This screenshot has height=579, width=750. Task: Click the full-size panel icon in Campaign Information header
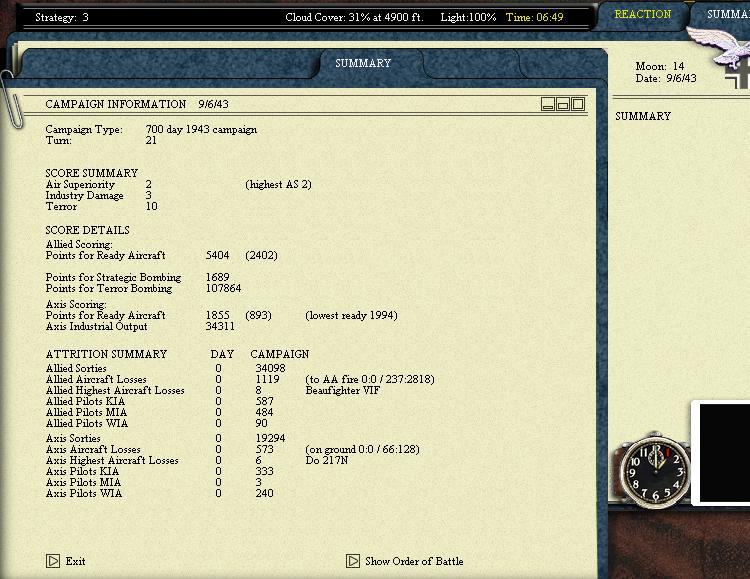[x=578, y=104]
